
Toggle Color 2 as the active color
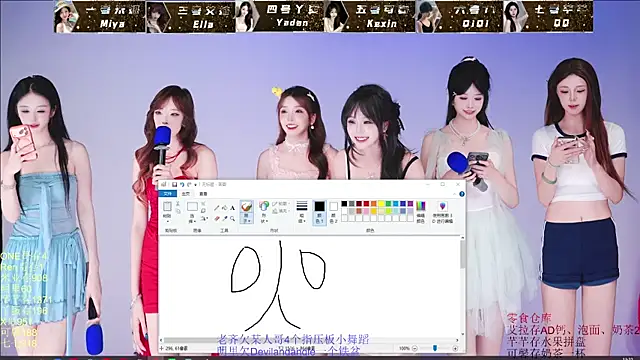(x=333, y=212)
